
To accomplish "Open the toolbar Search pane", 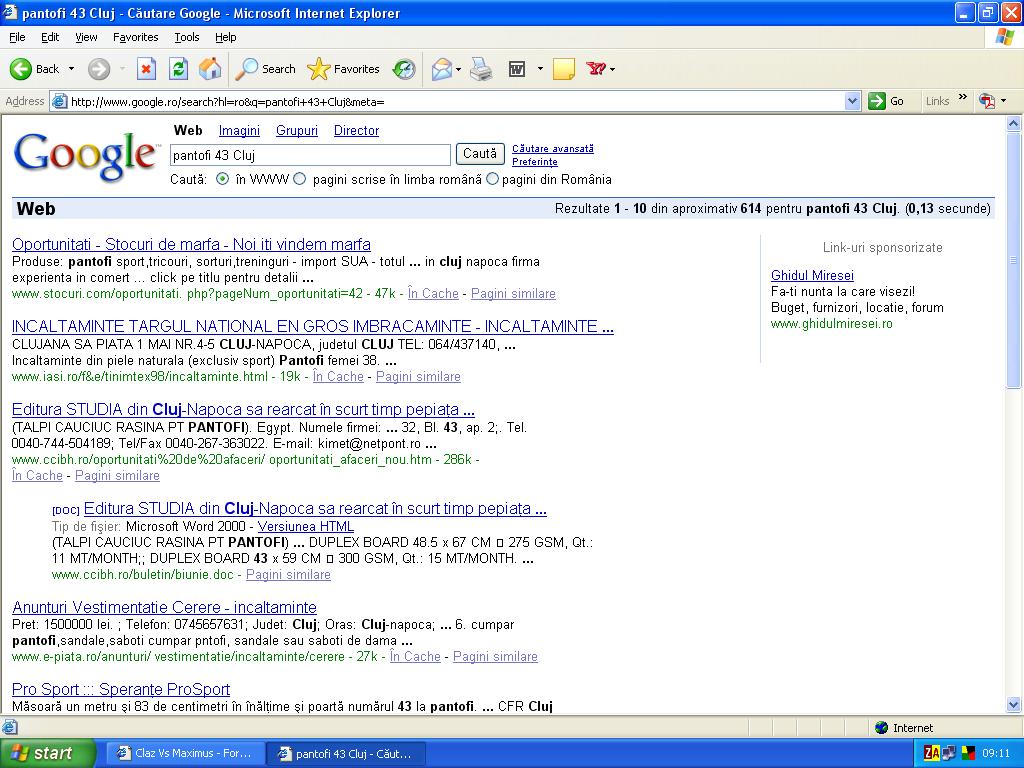I will tap(265, 69).
